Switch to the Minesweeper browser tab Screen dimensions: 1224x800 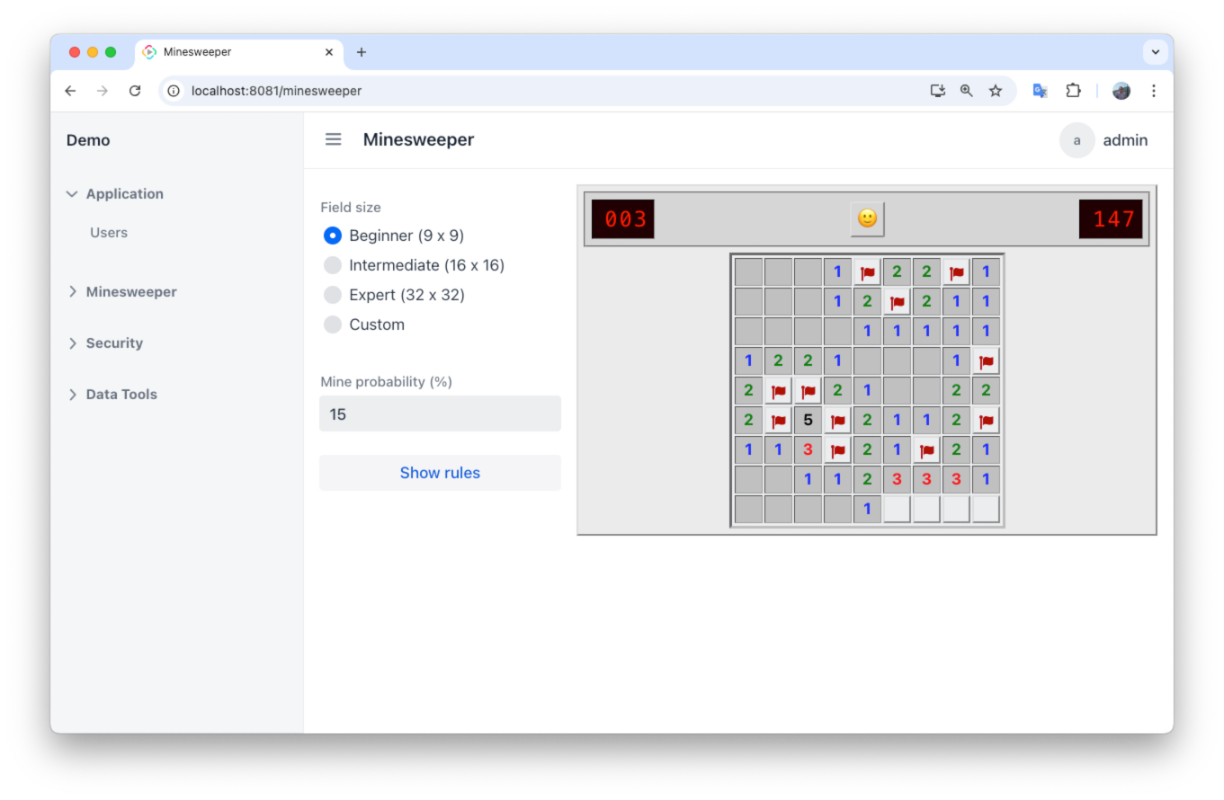[x=238, y=52]
